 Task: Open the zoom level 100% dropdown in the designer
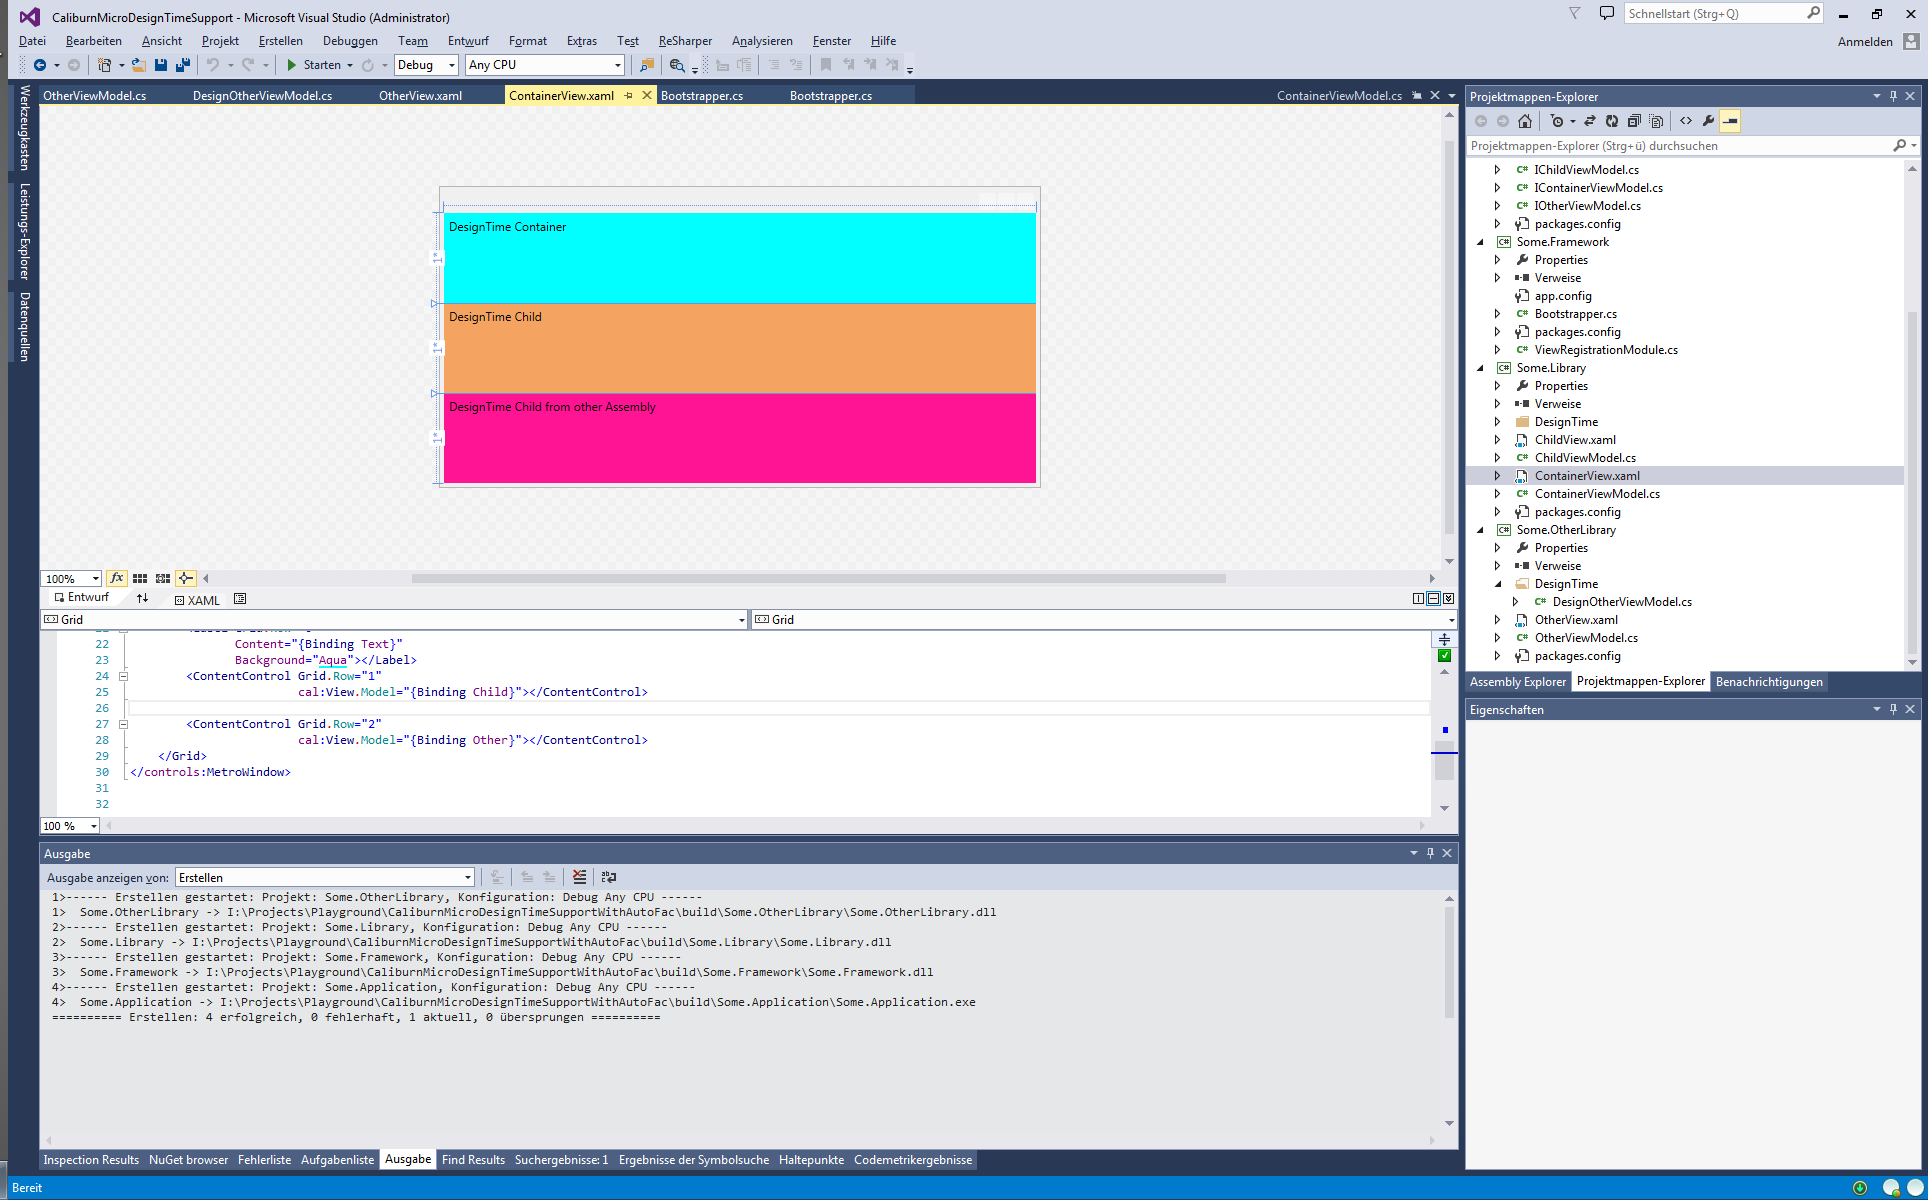tap(70, 578)
